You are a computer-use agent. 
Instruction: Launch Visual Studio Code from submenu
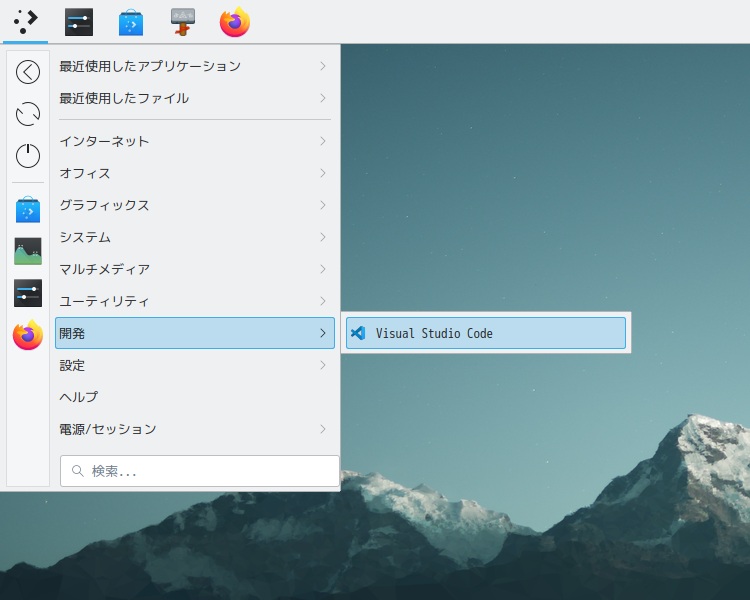click(485, 333)
